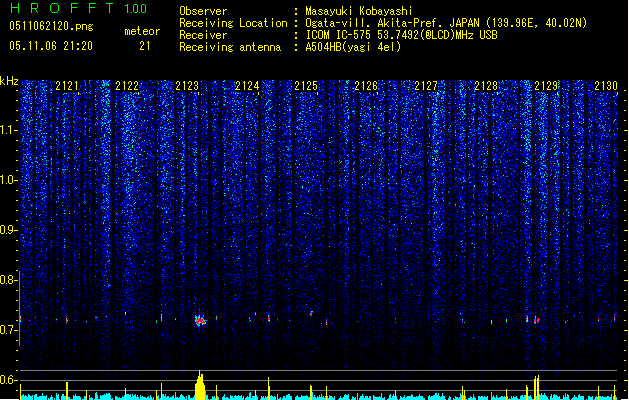Click the A504HB(yagi 4el) antenna text

[x=353, y=47]
